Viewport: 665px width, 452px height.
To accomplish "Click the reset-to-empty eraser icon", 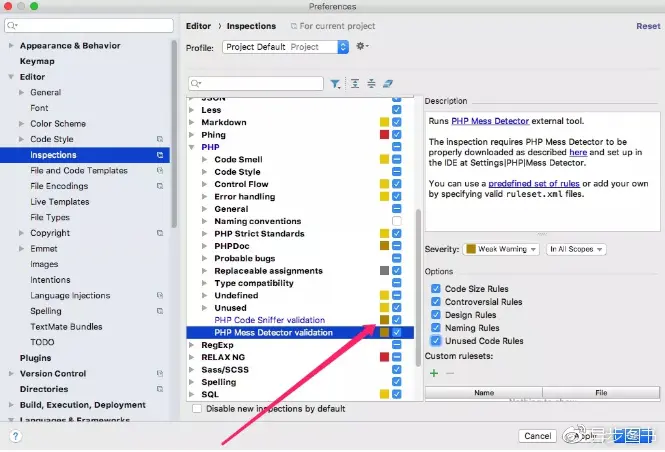I will pos(388,84).
